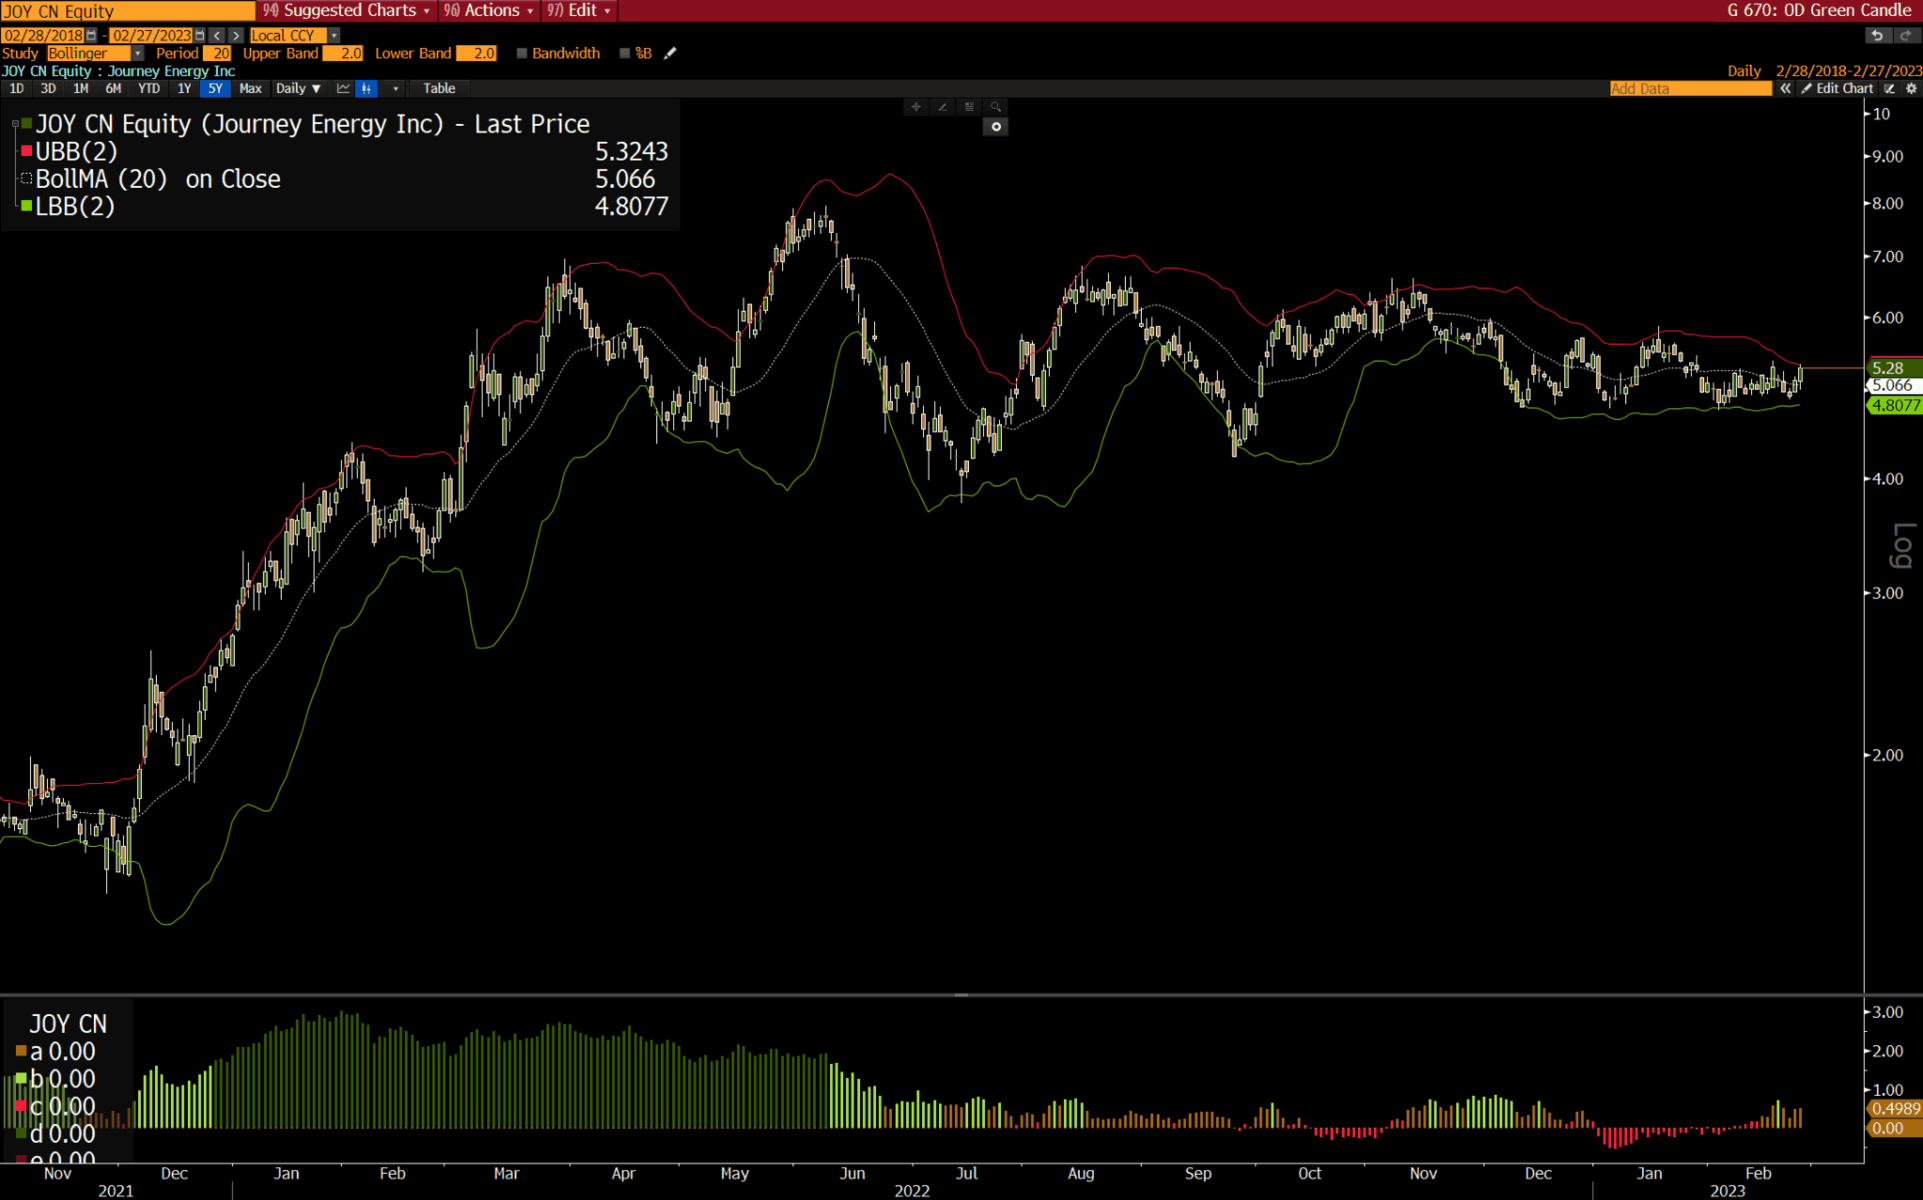Click the chart zoom magnifier icon
1923x1200 pixels.
[x=995, y=106]
